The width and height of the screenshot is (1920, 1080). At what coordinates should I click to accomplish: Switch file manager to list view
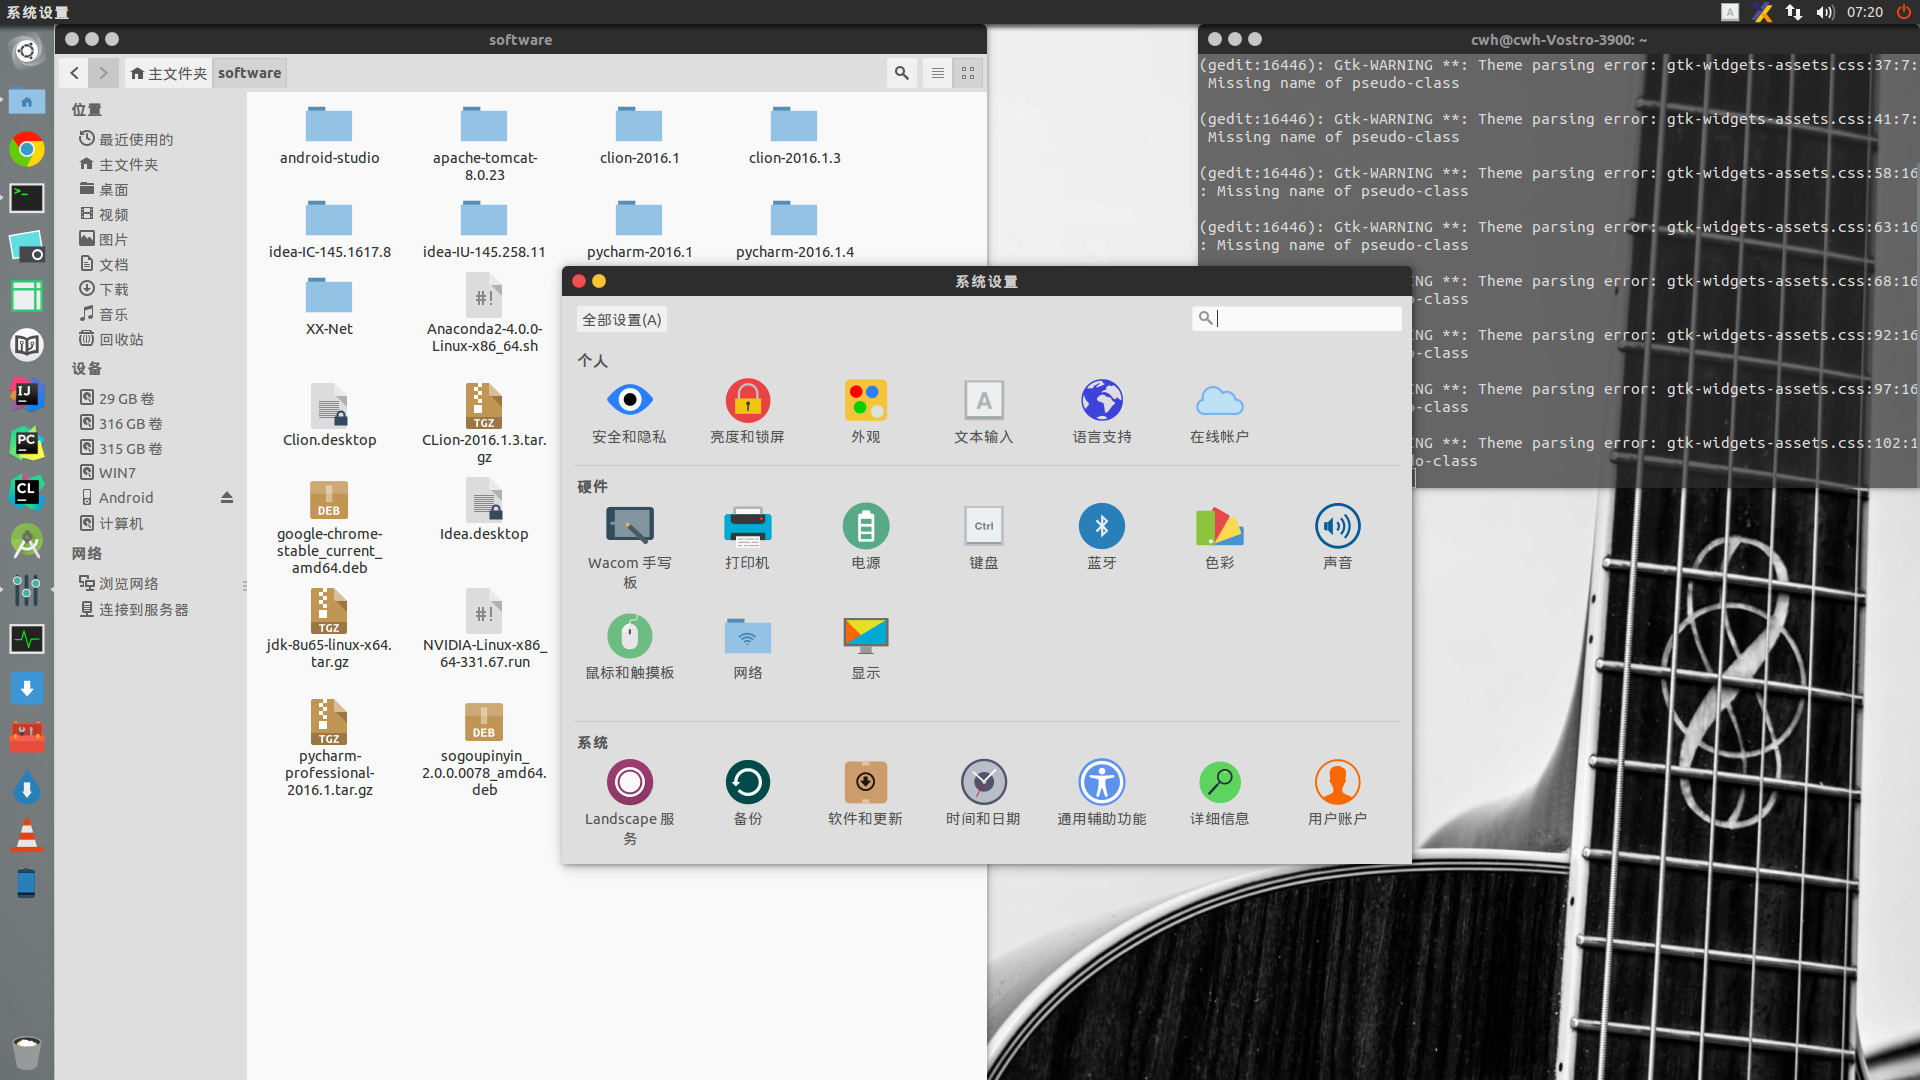point(937,73)
